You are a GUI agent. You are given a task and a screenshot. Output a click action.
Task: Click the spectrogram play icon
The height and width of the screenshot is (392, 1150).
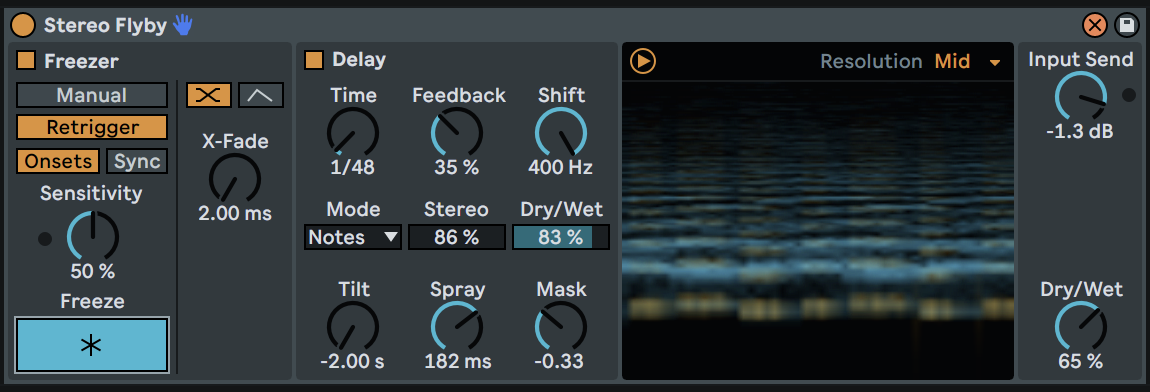pos(643,61)
